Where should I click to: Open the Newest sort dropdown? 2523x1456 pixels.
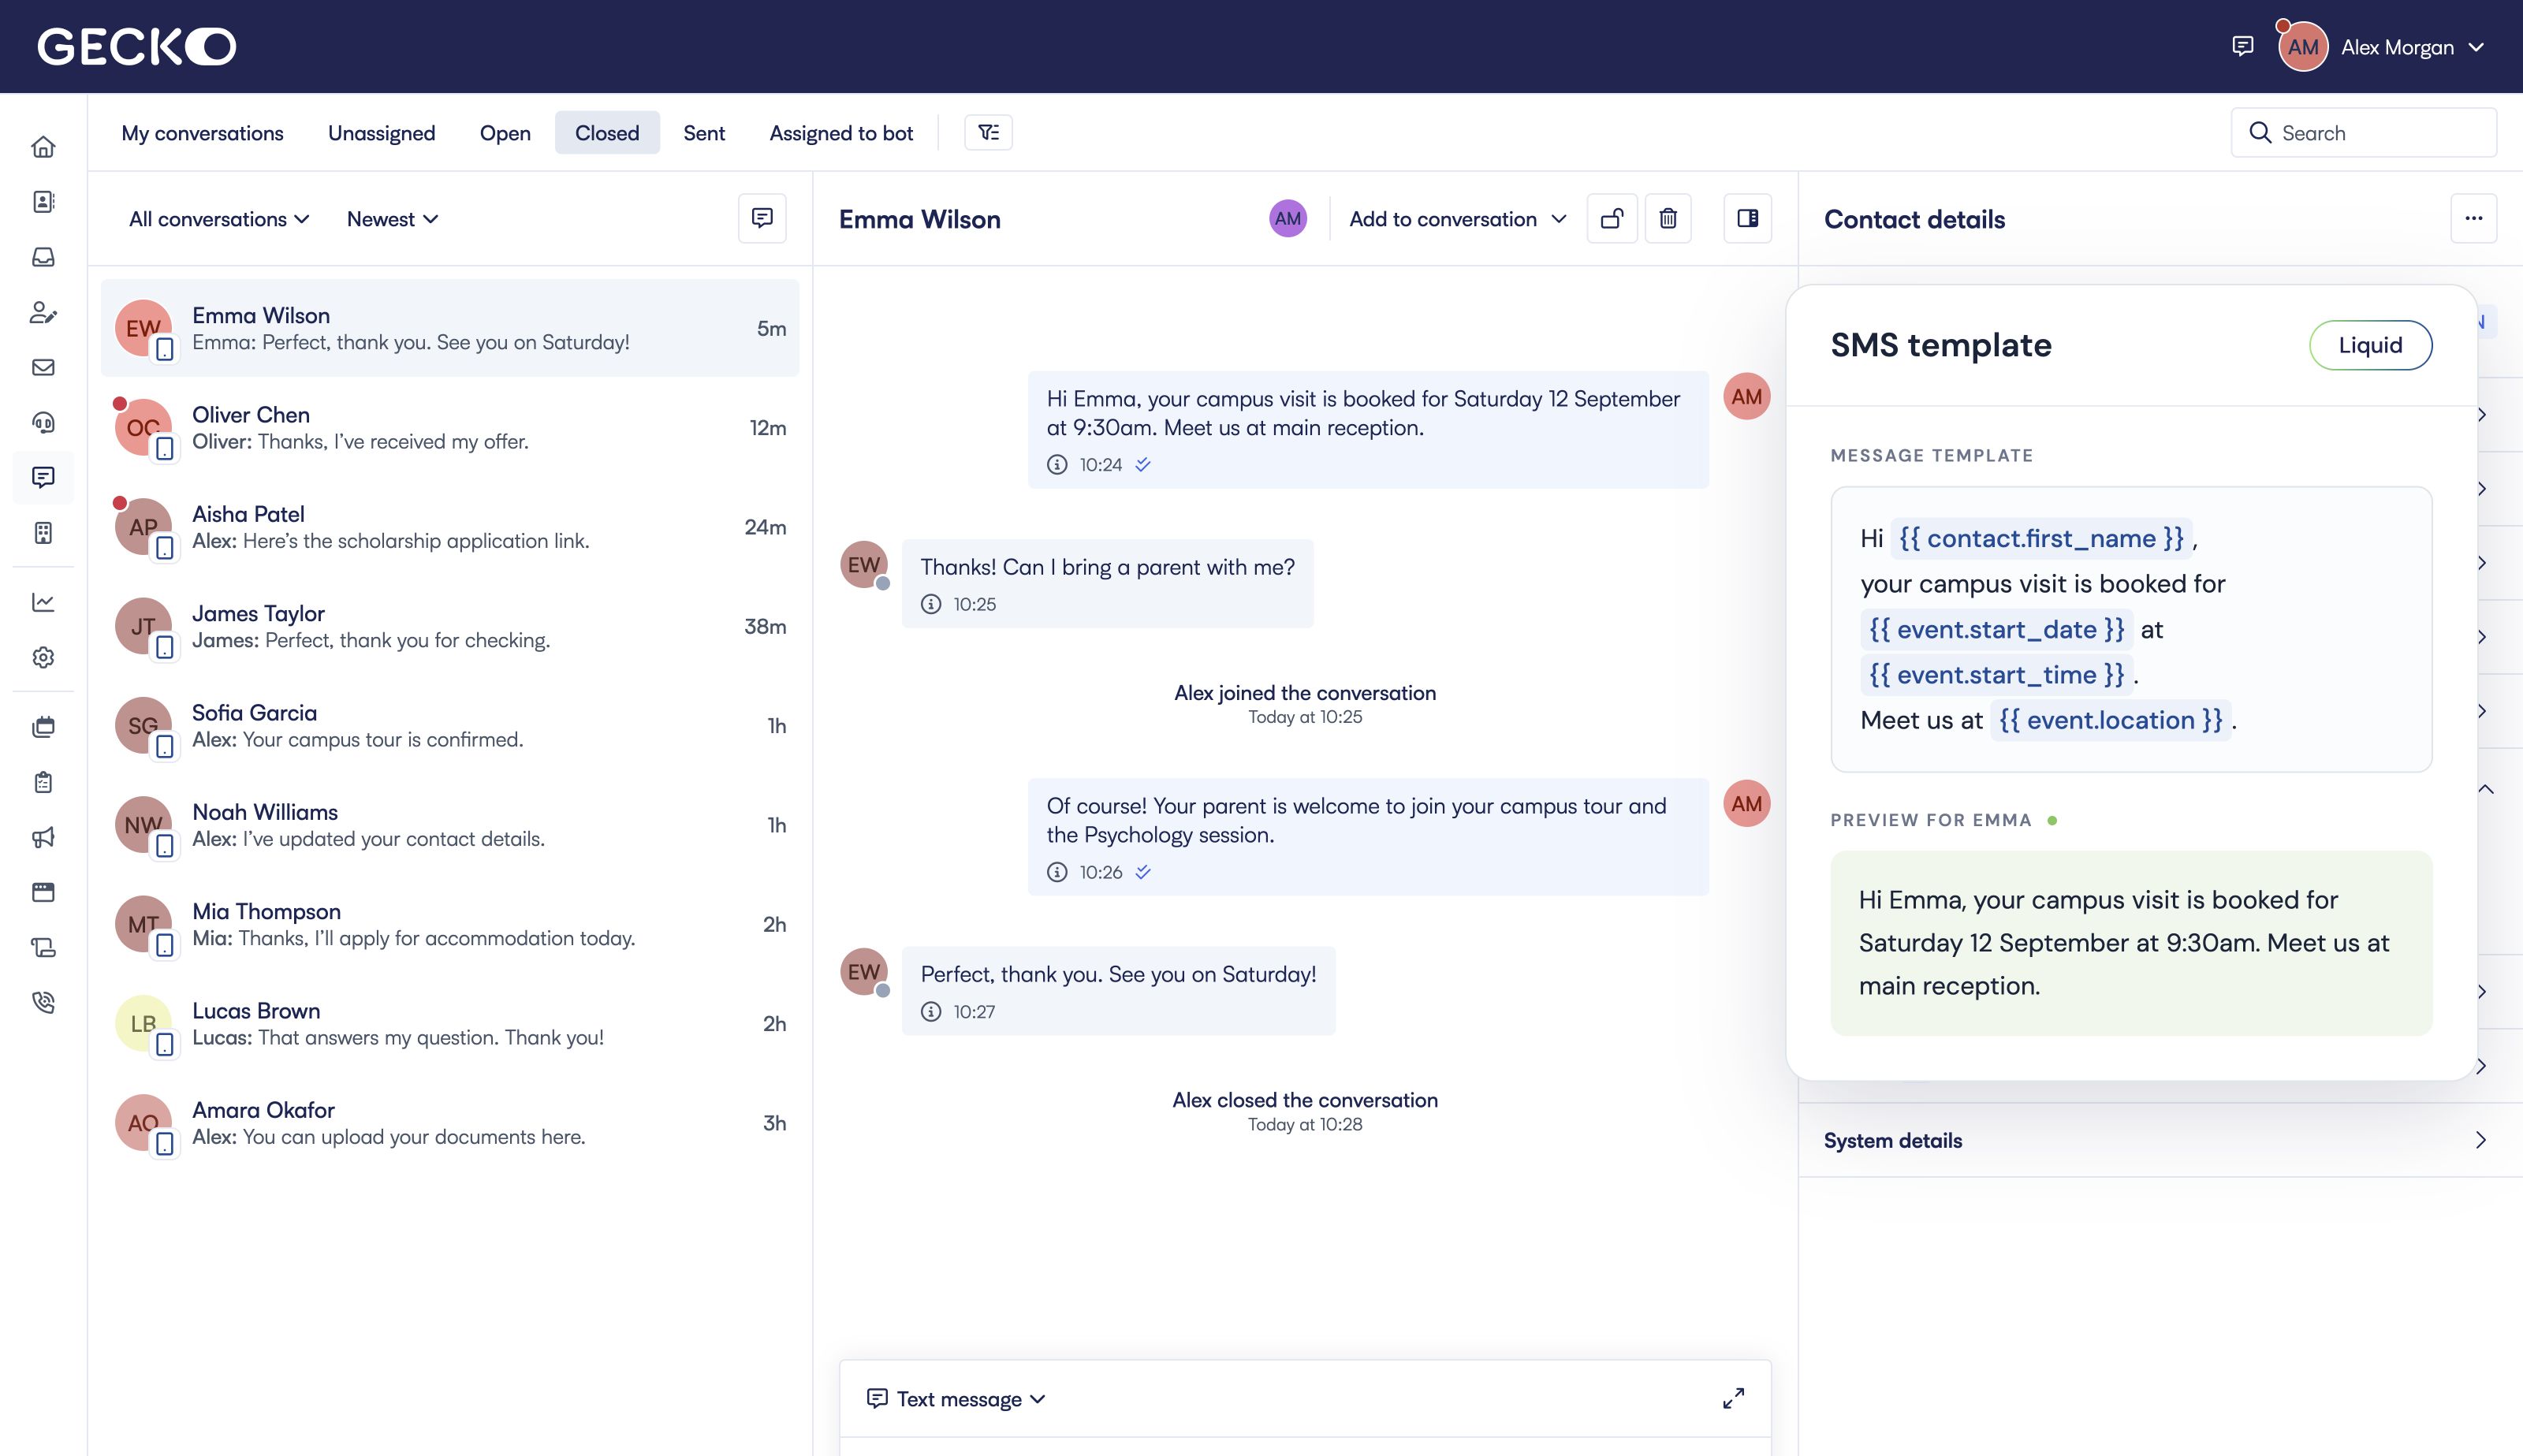[392, 219]
